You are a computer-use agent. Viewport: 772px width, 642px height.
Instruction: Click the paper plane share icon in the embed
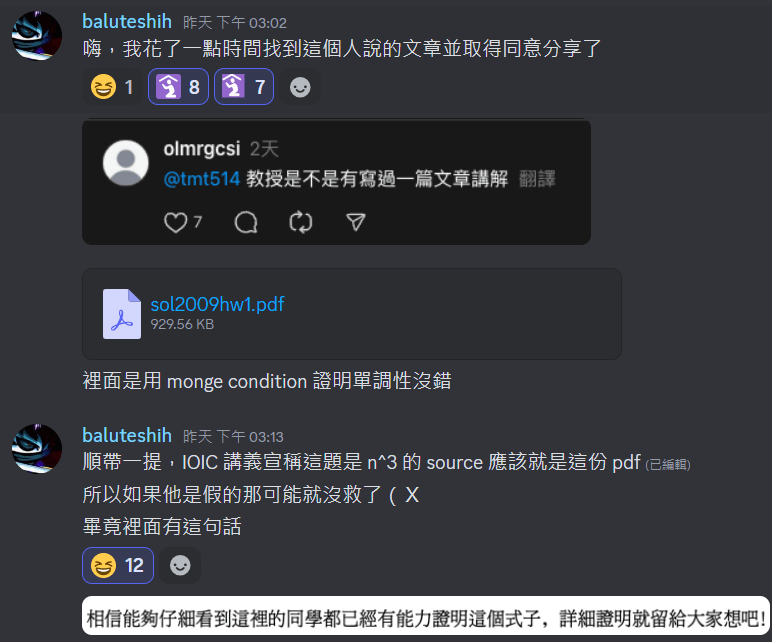pyautogui.click(x=355, y=223)
